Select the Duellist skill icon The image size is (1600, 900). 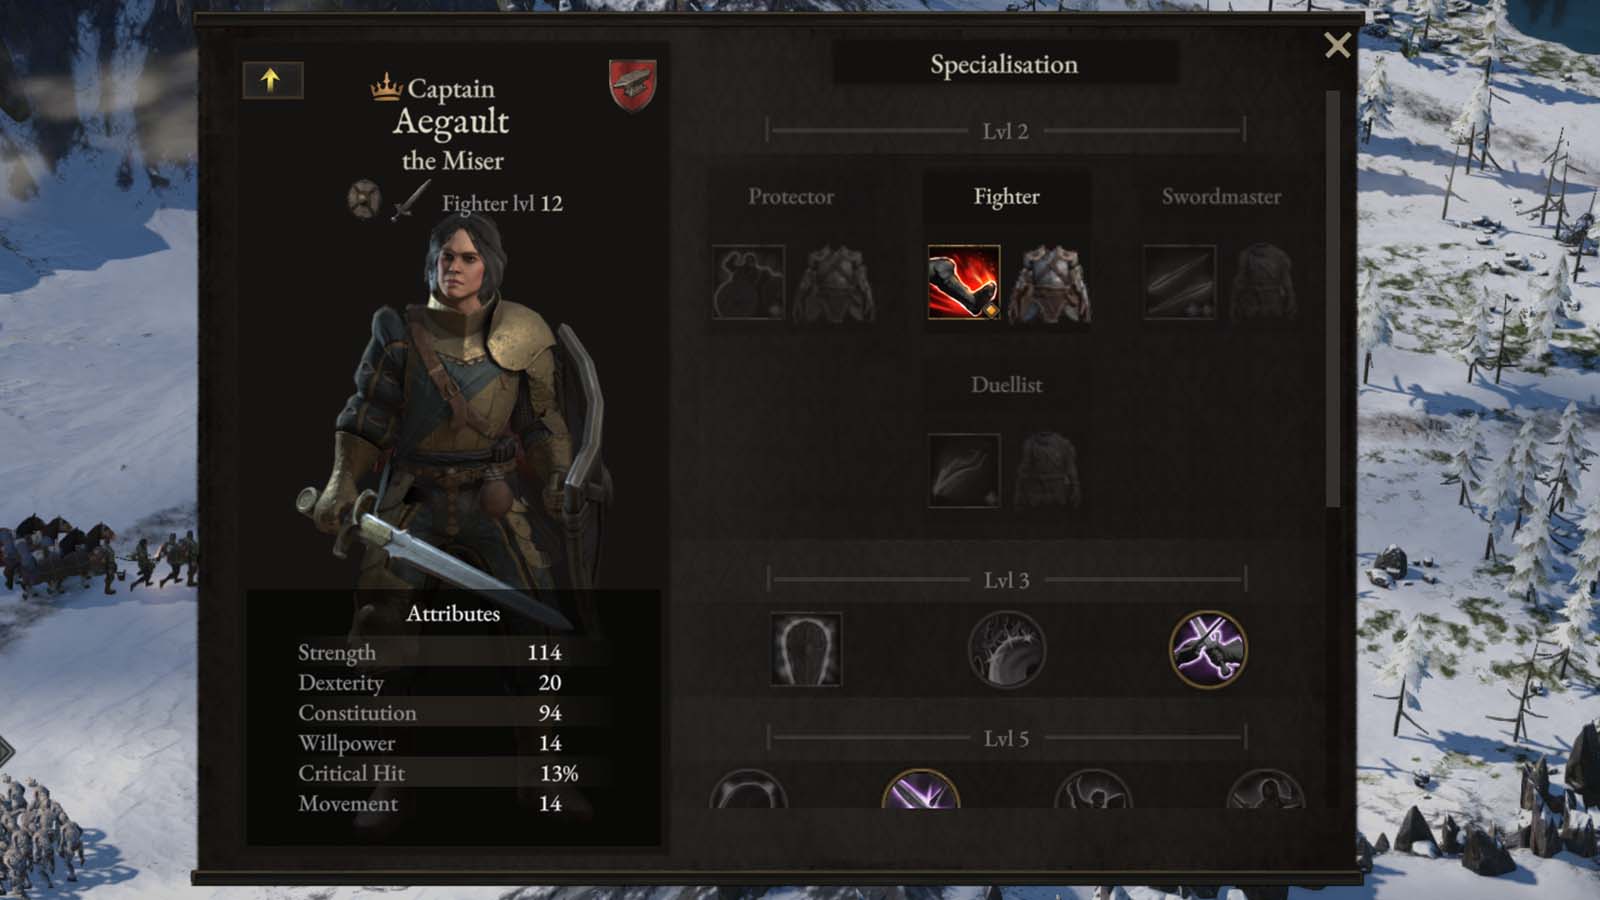pyautogui.click(x=964, y=470)
